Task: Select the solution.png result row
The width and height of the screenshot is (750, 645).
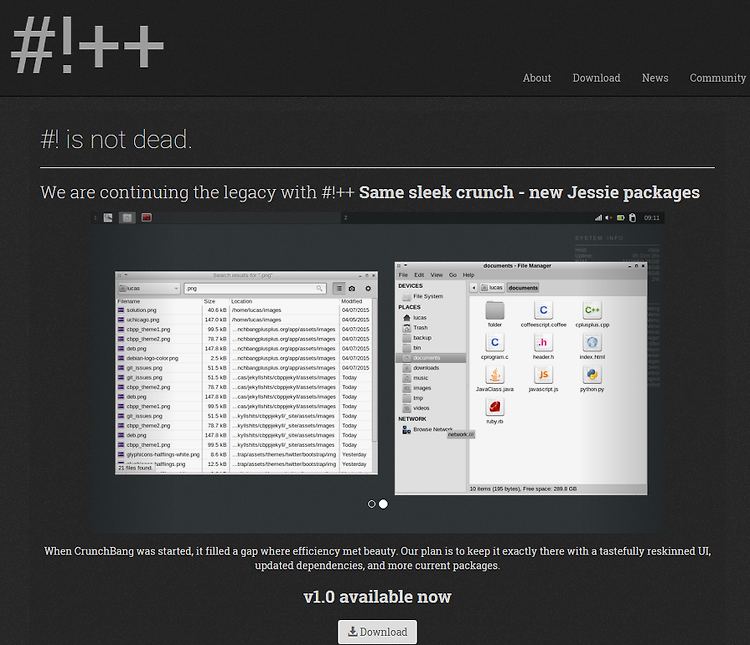Action: tap(244, 310)
